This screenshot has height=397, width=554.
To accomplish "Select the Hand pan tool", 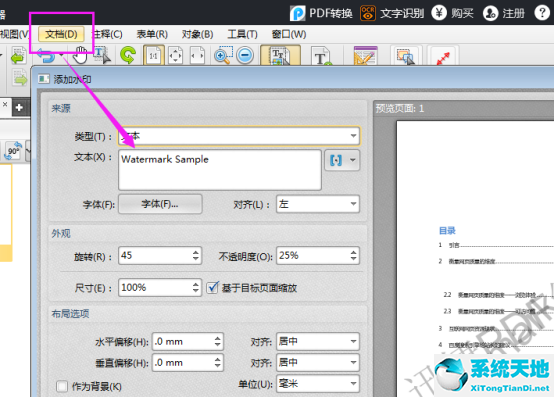I will tap(80, 55).
